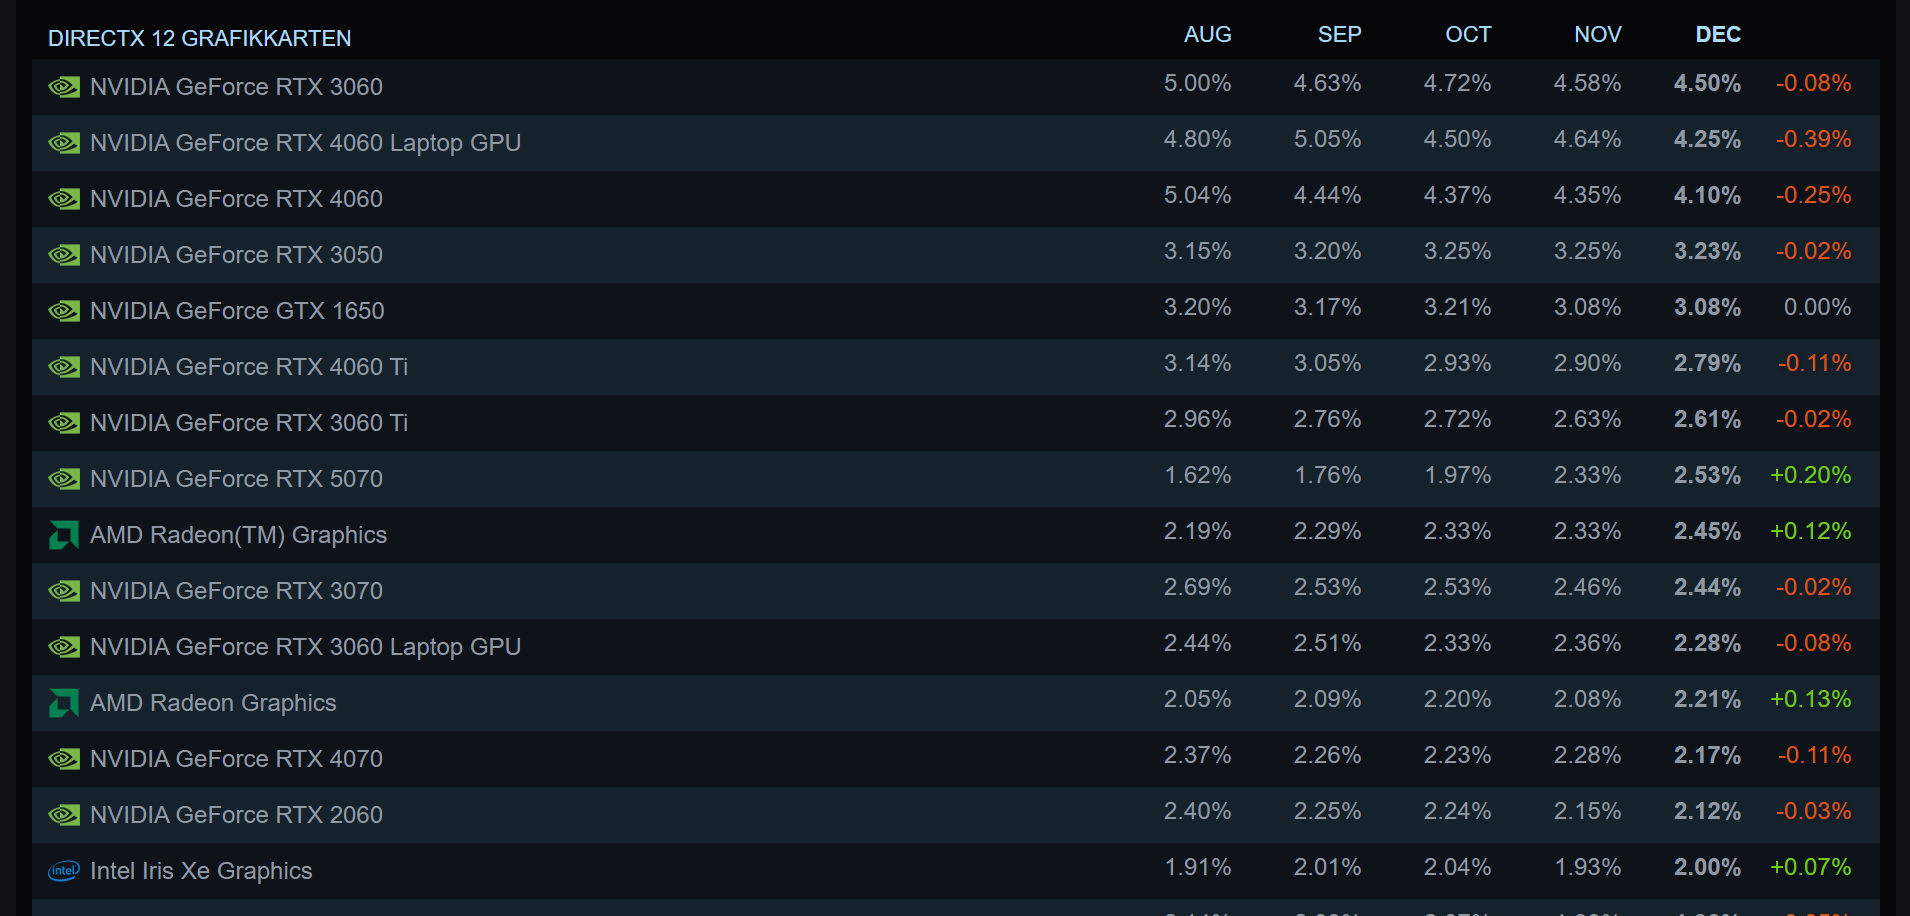The height and width of the screenshot is (916, 1910).
Task: Click the 4.50% DEC value for RTX 3060
Action: 1707,83
